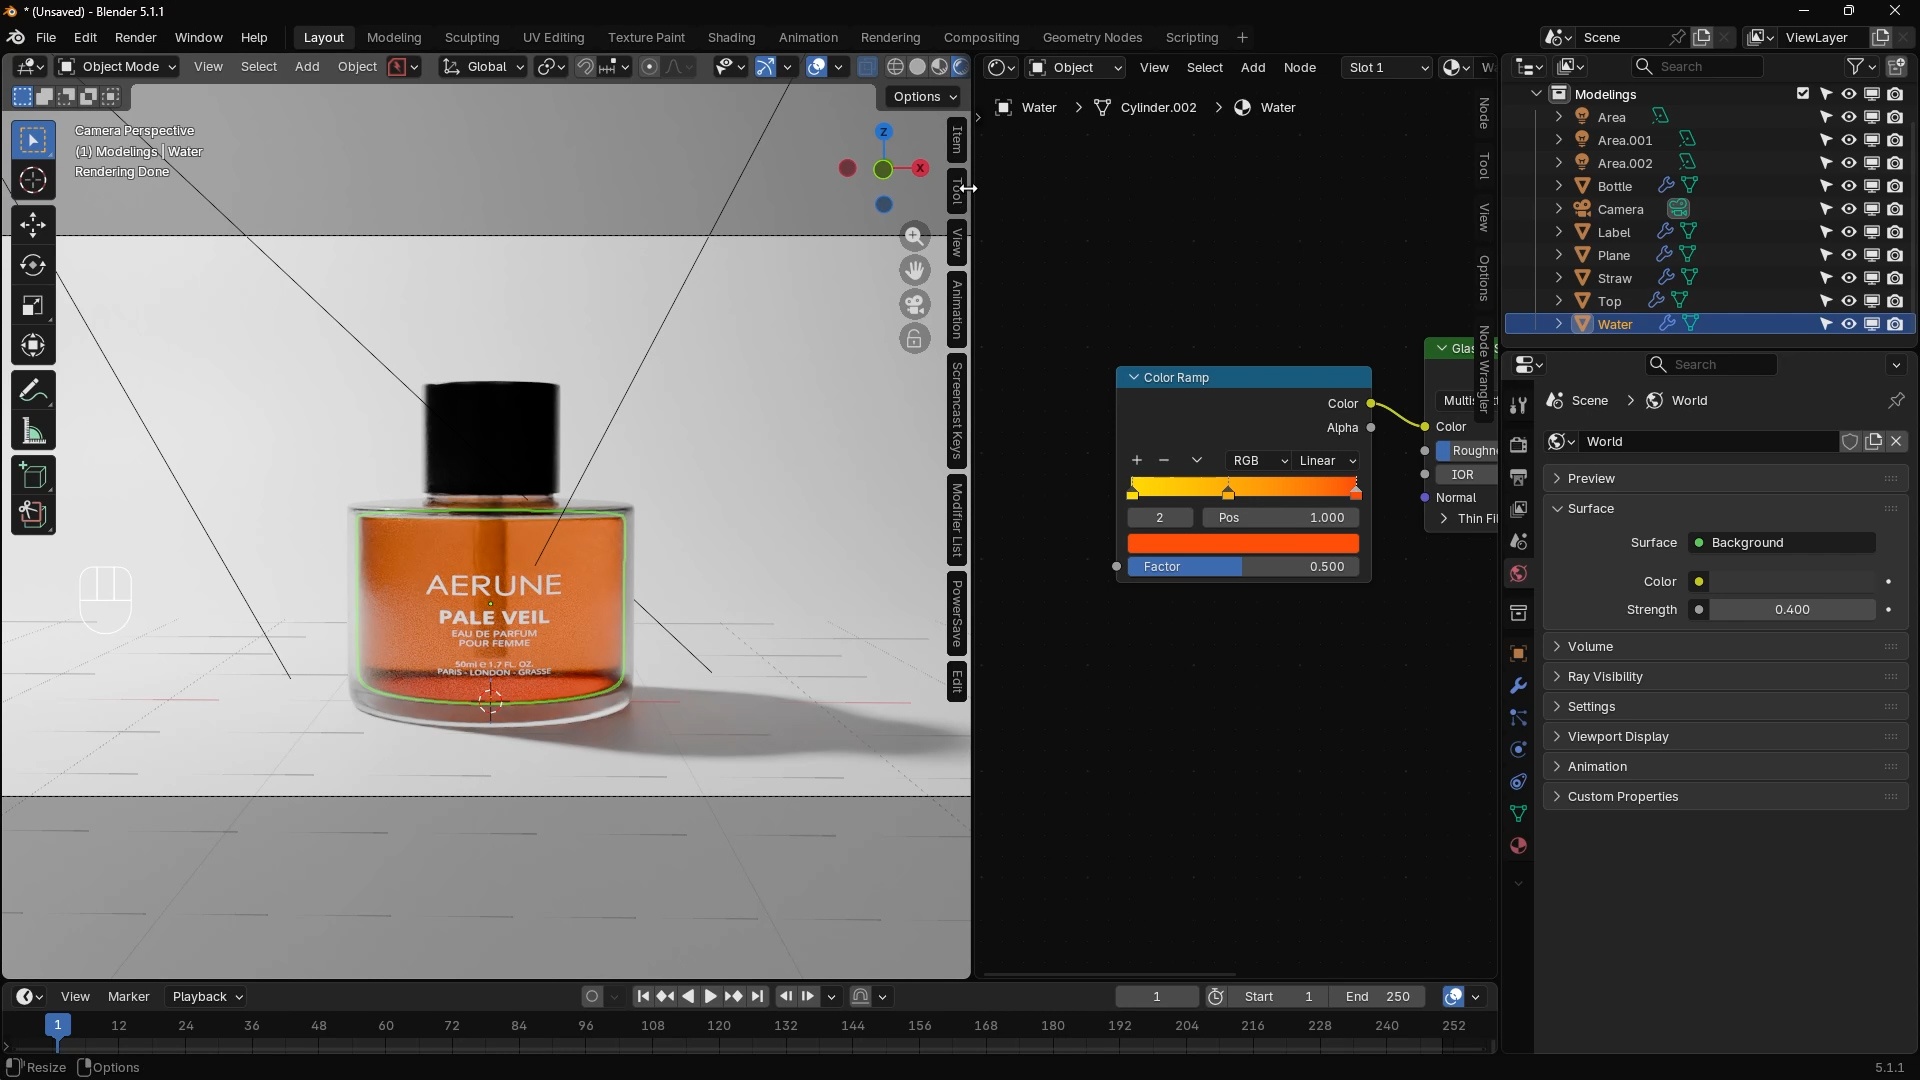Activate the Scale tool
This screenshot has width=1920, height=1080.
coord(33,305)
